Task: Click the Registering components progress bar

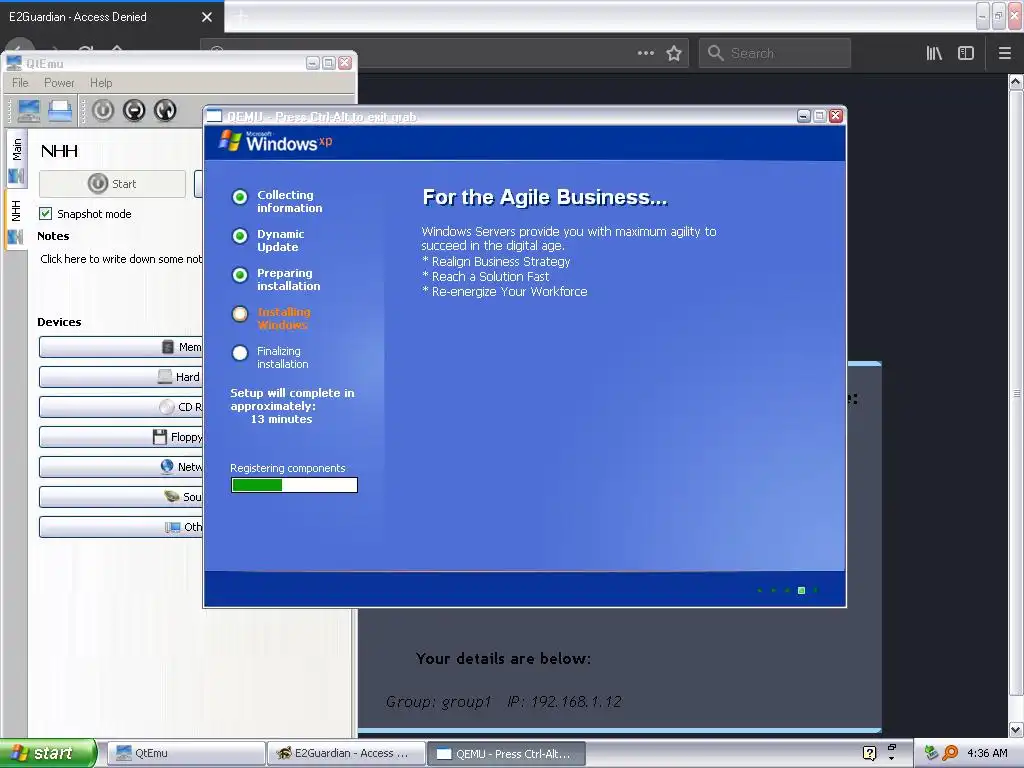Action: (x=294, y=485)
